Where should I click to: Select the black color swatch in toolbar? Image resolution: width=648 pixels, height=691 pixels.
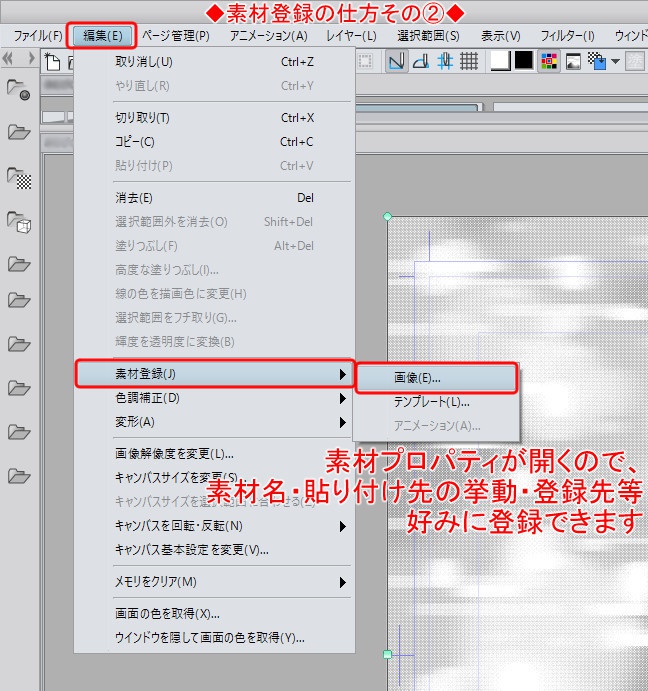point(524,60)
